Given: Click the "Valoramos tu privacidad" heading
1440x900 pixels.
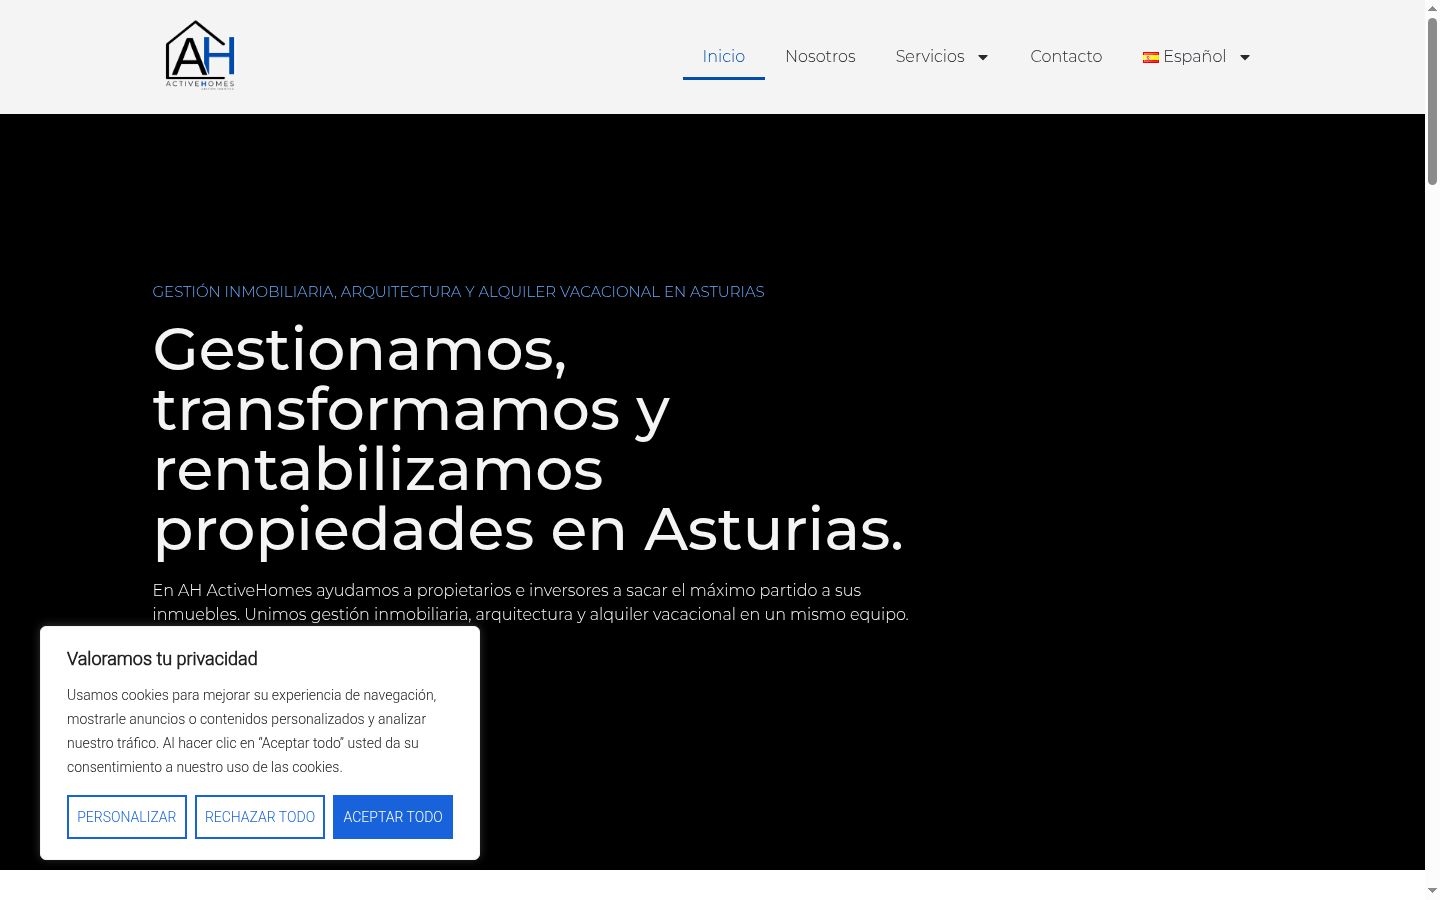Looking at the screenshot, I should (162, 659).
